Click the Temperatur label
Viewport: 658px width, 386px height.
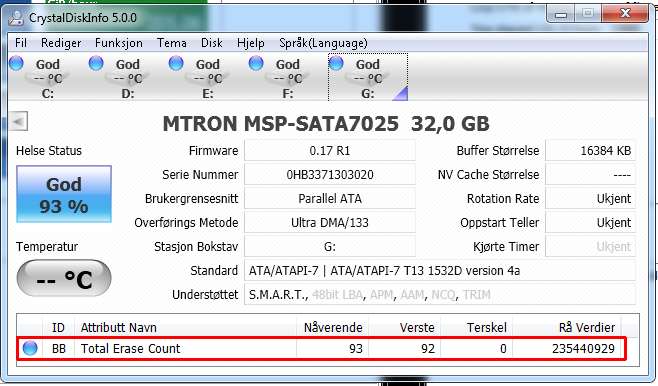[x=47, y=247]
